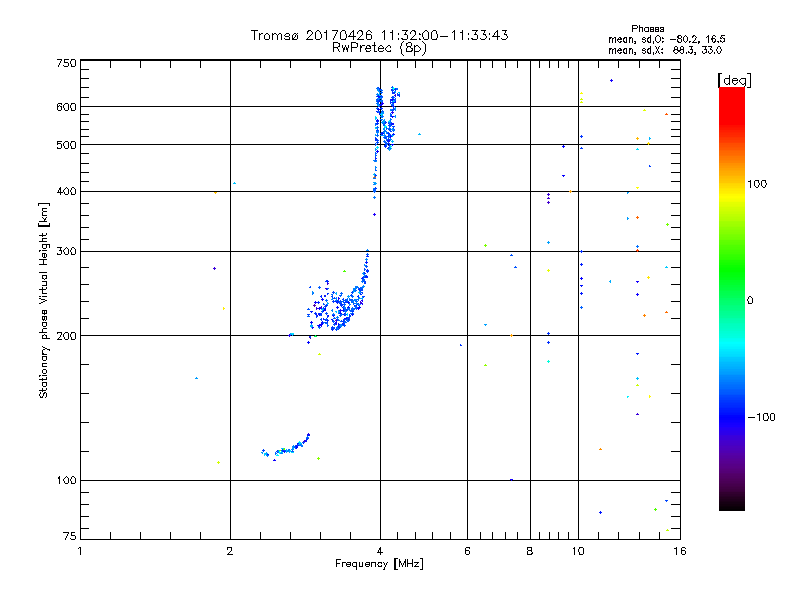Click the '75' height tick label
The image size is (800, 600).
pos(70,536)
